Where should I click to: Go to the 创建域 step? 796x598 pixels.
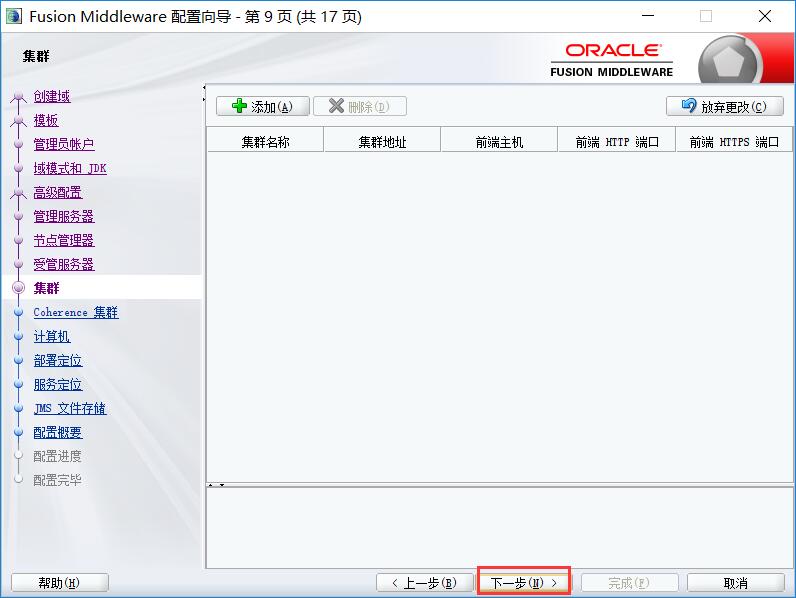click(52, 96)
